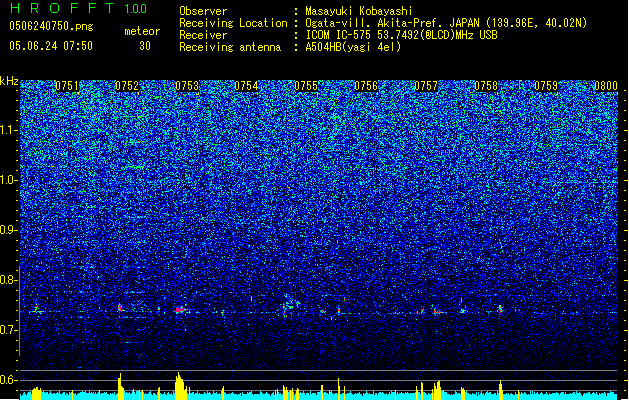
Task: Click the 'Receiver' field label
Action: coord(203,35)
